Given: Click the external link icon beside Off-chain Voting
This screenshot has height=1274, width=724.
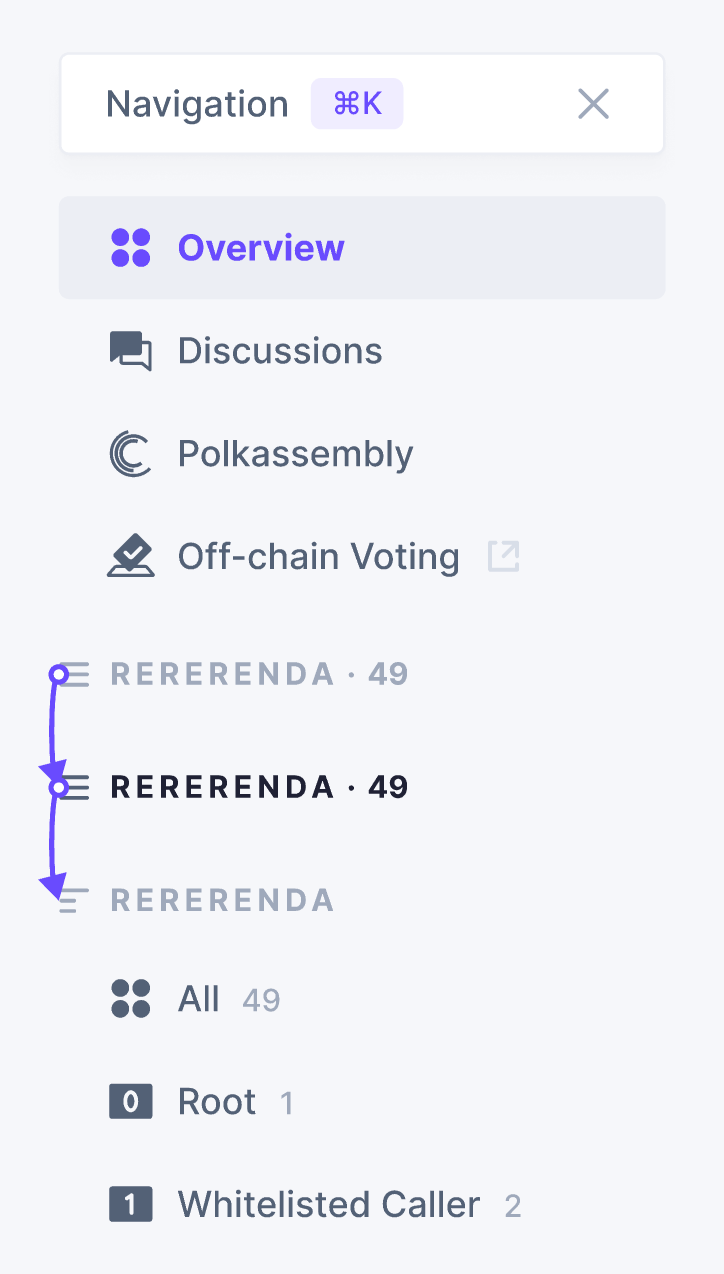Looking at the screenshot, I should [504, 557].
